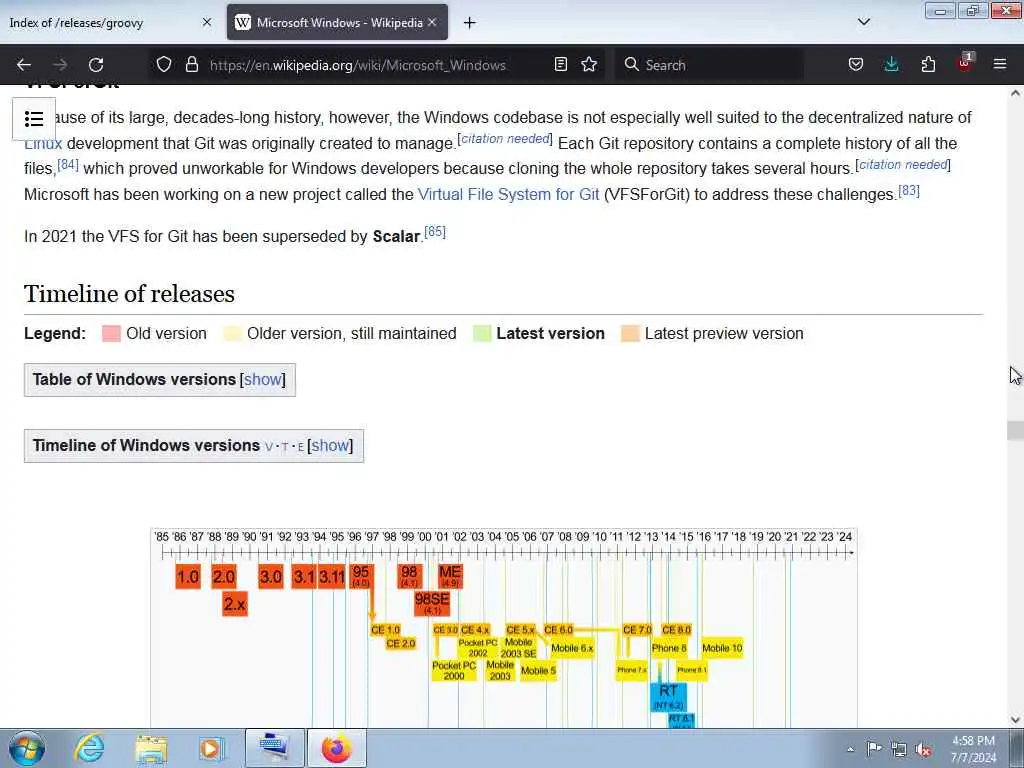The height and width of the screenshot is (768, 1024).
Task: Click the scrollbar down arrow
Action: pos(1015,720)
